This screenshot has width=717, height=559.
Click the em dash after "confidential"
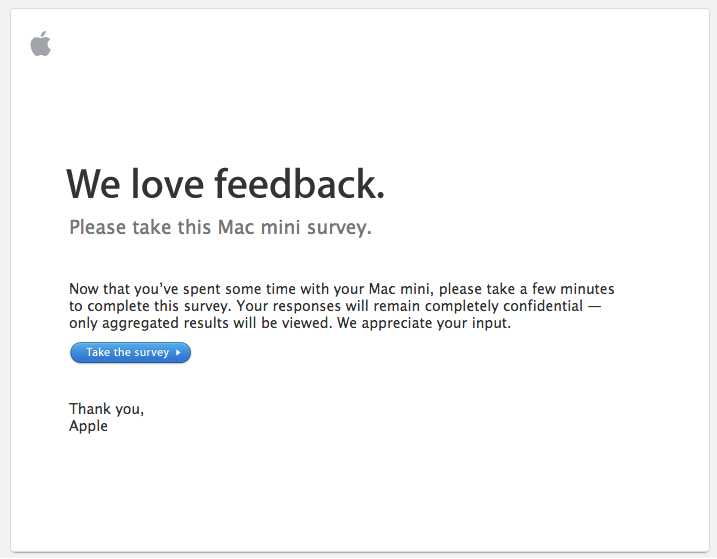(594, 306)
